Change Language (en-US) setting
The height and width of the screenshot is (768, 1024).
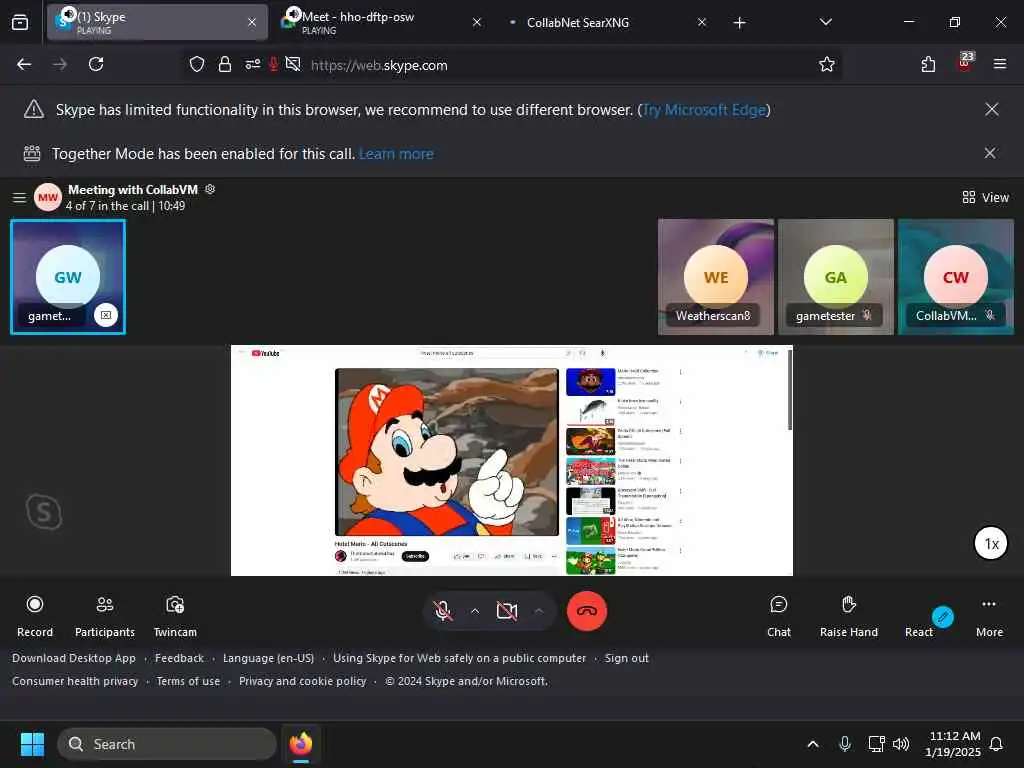[x=268, y=658]
